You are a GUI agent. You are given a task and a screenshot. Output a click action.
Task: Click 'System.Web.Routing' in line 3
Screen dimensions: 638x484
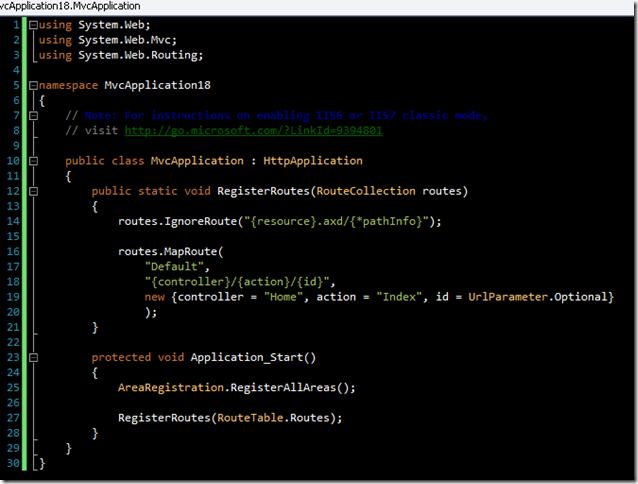[x=138, y=55]
